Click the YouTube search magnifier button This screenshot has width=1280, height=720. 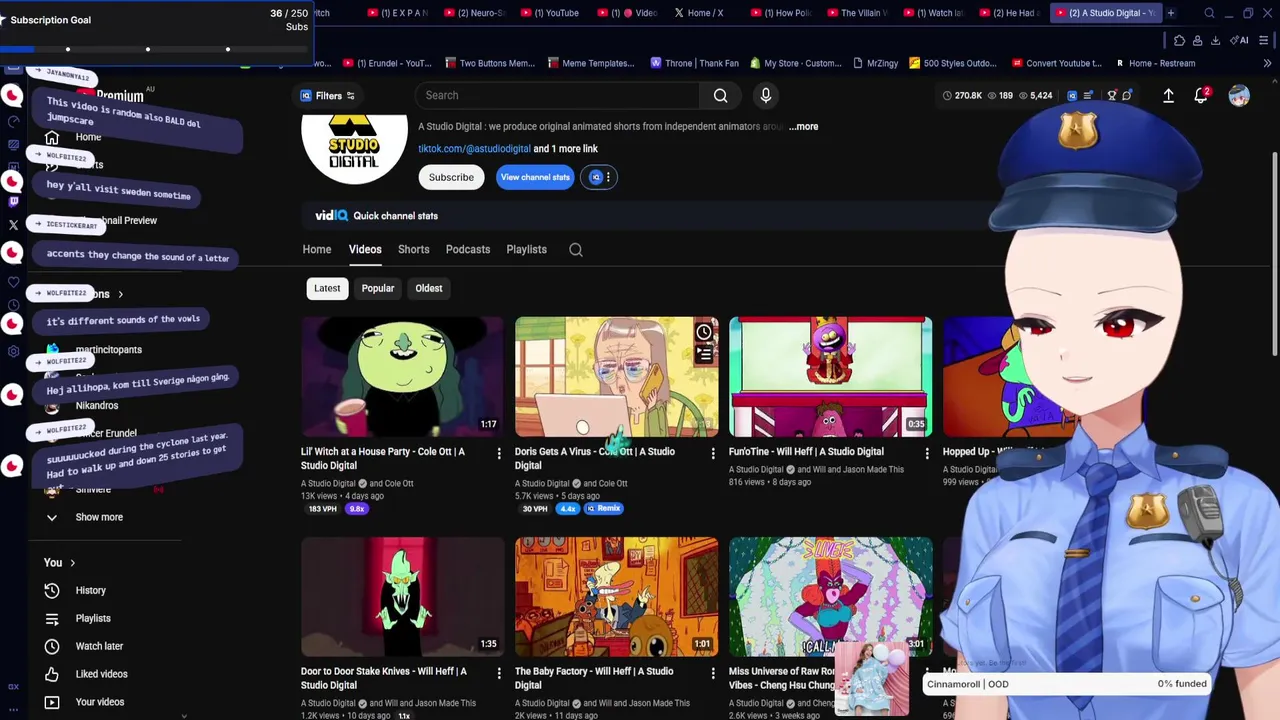click(721, 96)
